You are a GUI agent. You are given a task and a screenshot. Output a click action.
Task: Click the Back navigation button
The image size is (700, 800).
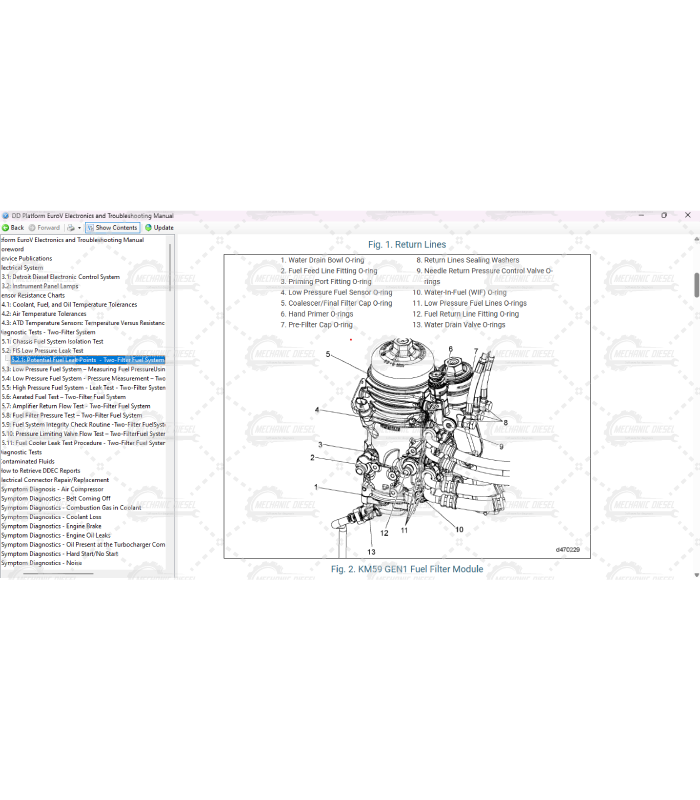point(13,227)
